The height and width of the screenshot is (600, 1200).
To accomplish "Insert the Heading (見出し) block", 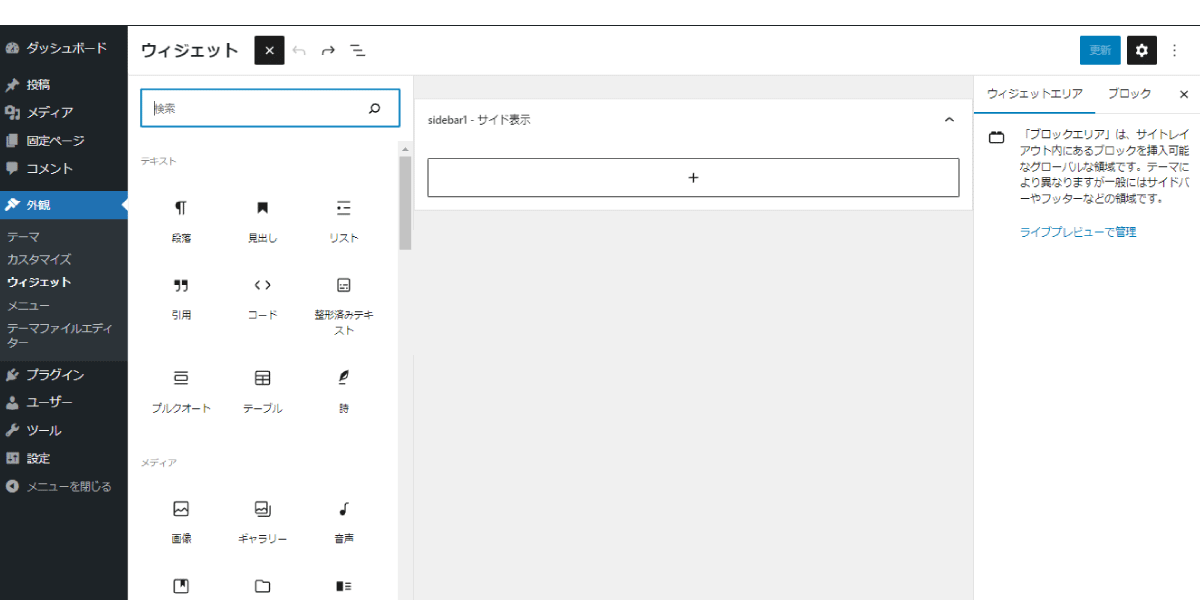I will (262, 221).
